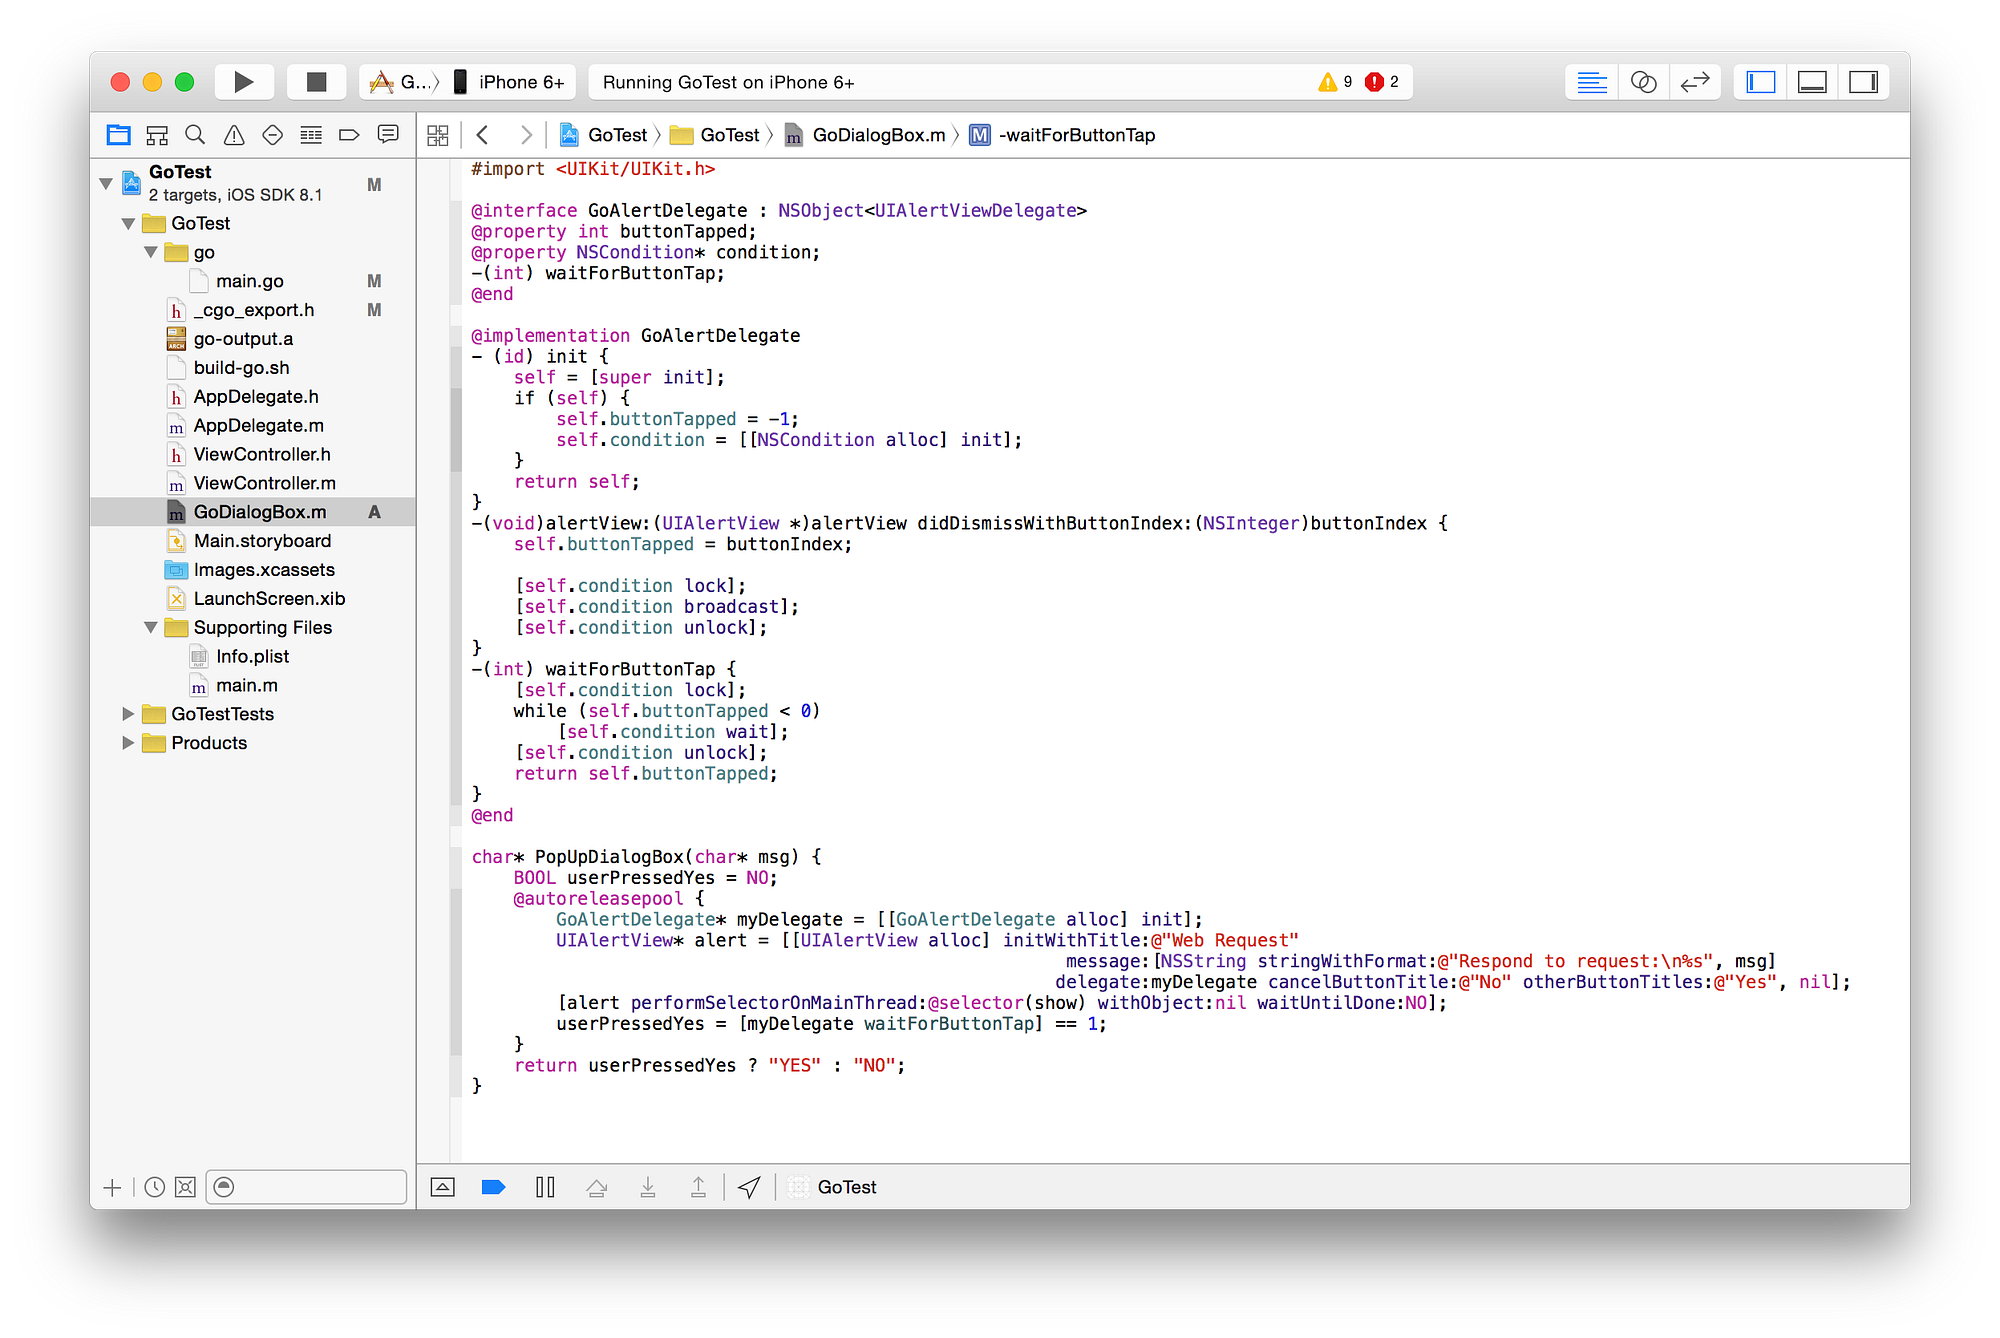Hide the left navigator pane
The image size is (2000, 1338).
[x=1761, y=82]
